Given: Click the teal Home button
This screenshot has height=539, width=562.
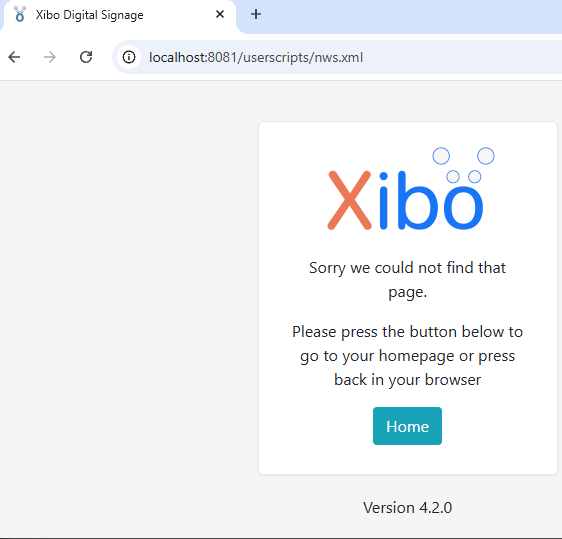Looking at the screenshot, I should [407, 426].
